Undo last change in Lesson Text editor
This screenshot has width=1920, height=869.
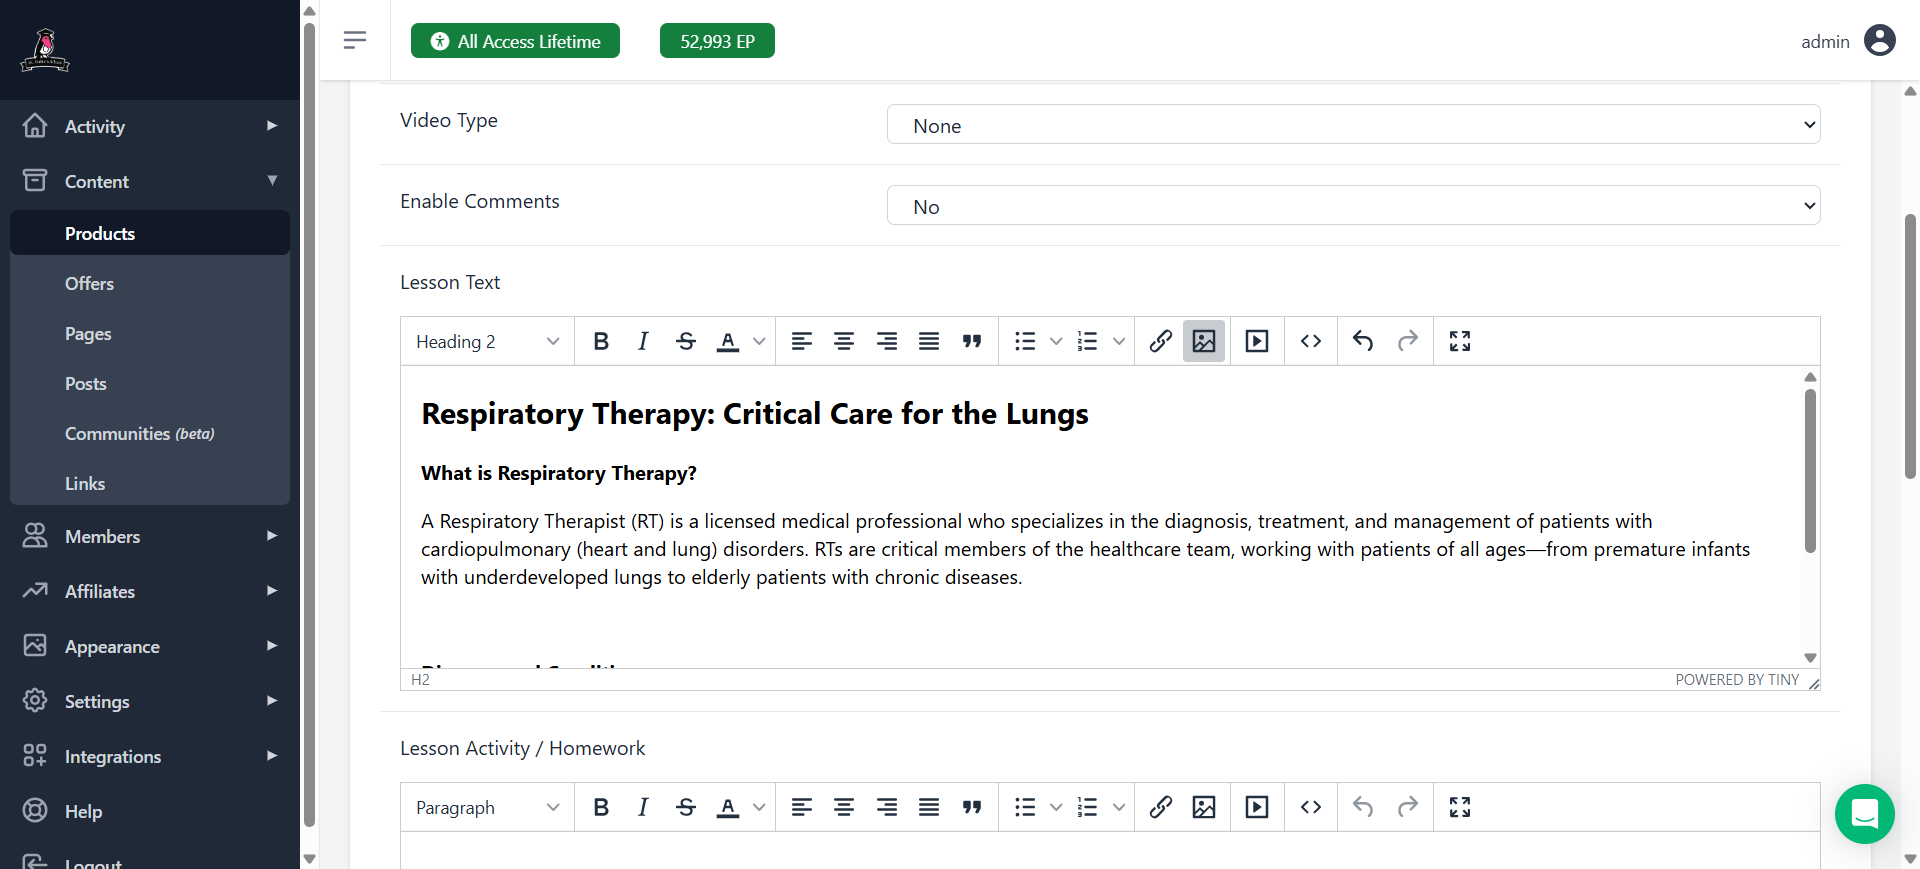tap(1362, 341)
